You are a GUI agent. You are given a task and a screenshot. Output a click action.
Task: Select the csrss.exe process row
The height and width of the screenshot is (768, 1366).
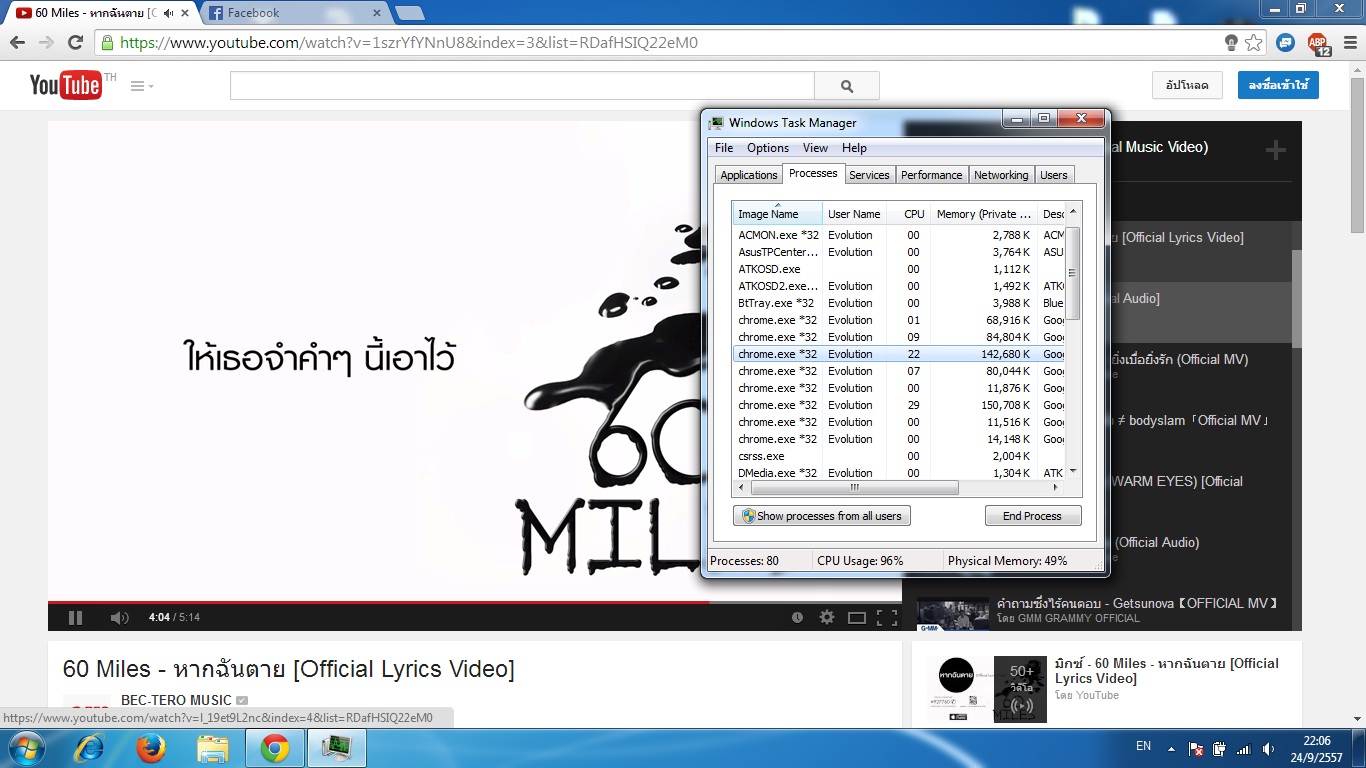tap(899, 456)
